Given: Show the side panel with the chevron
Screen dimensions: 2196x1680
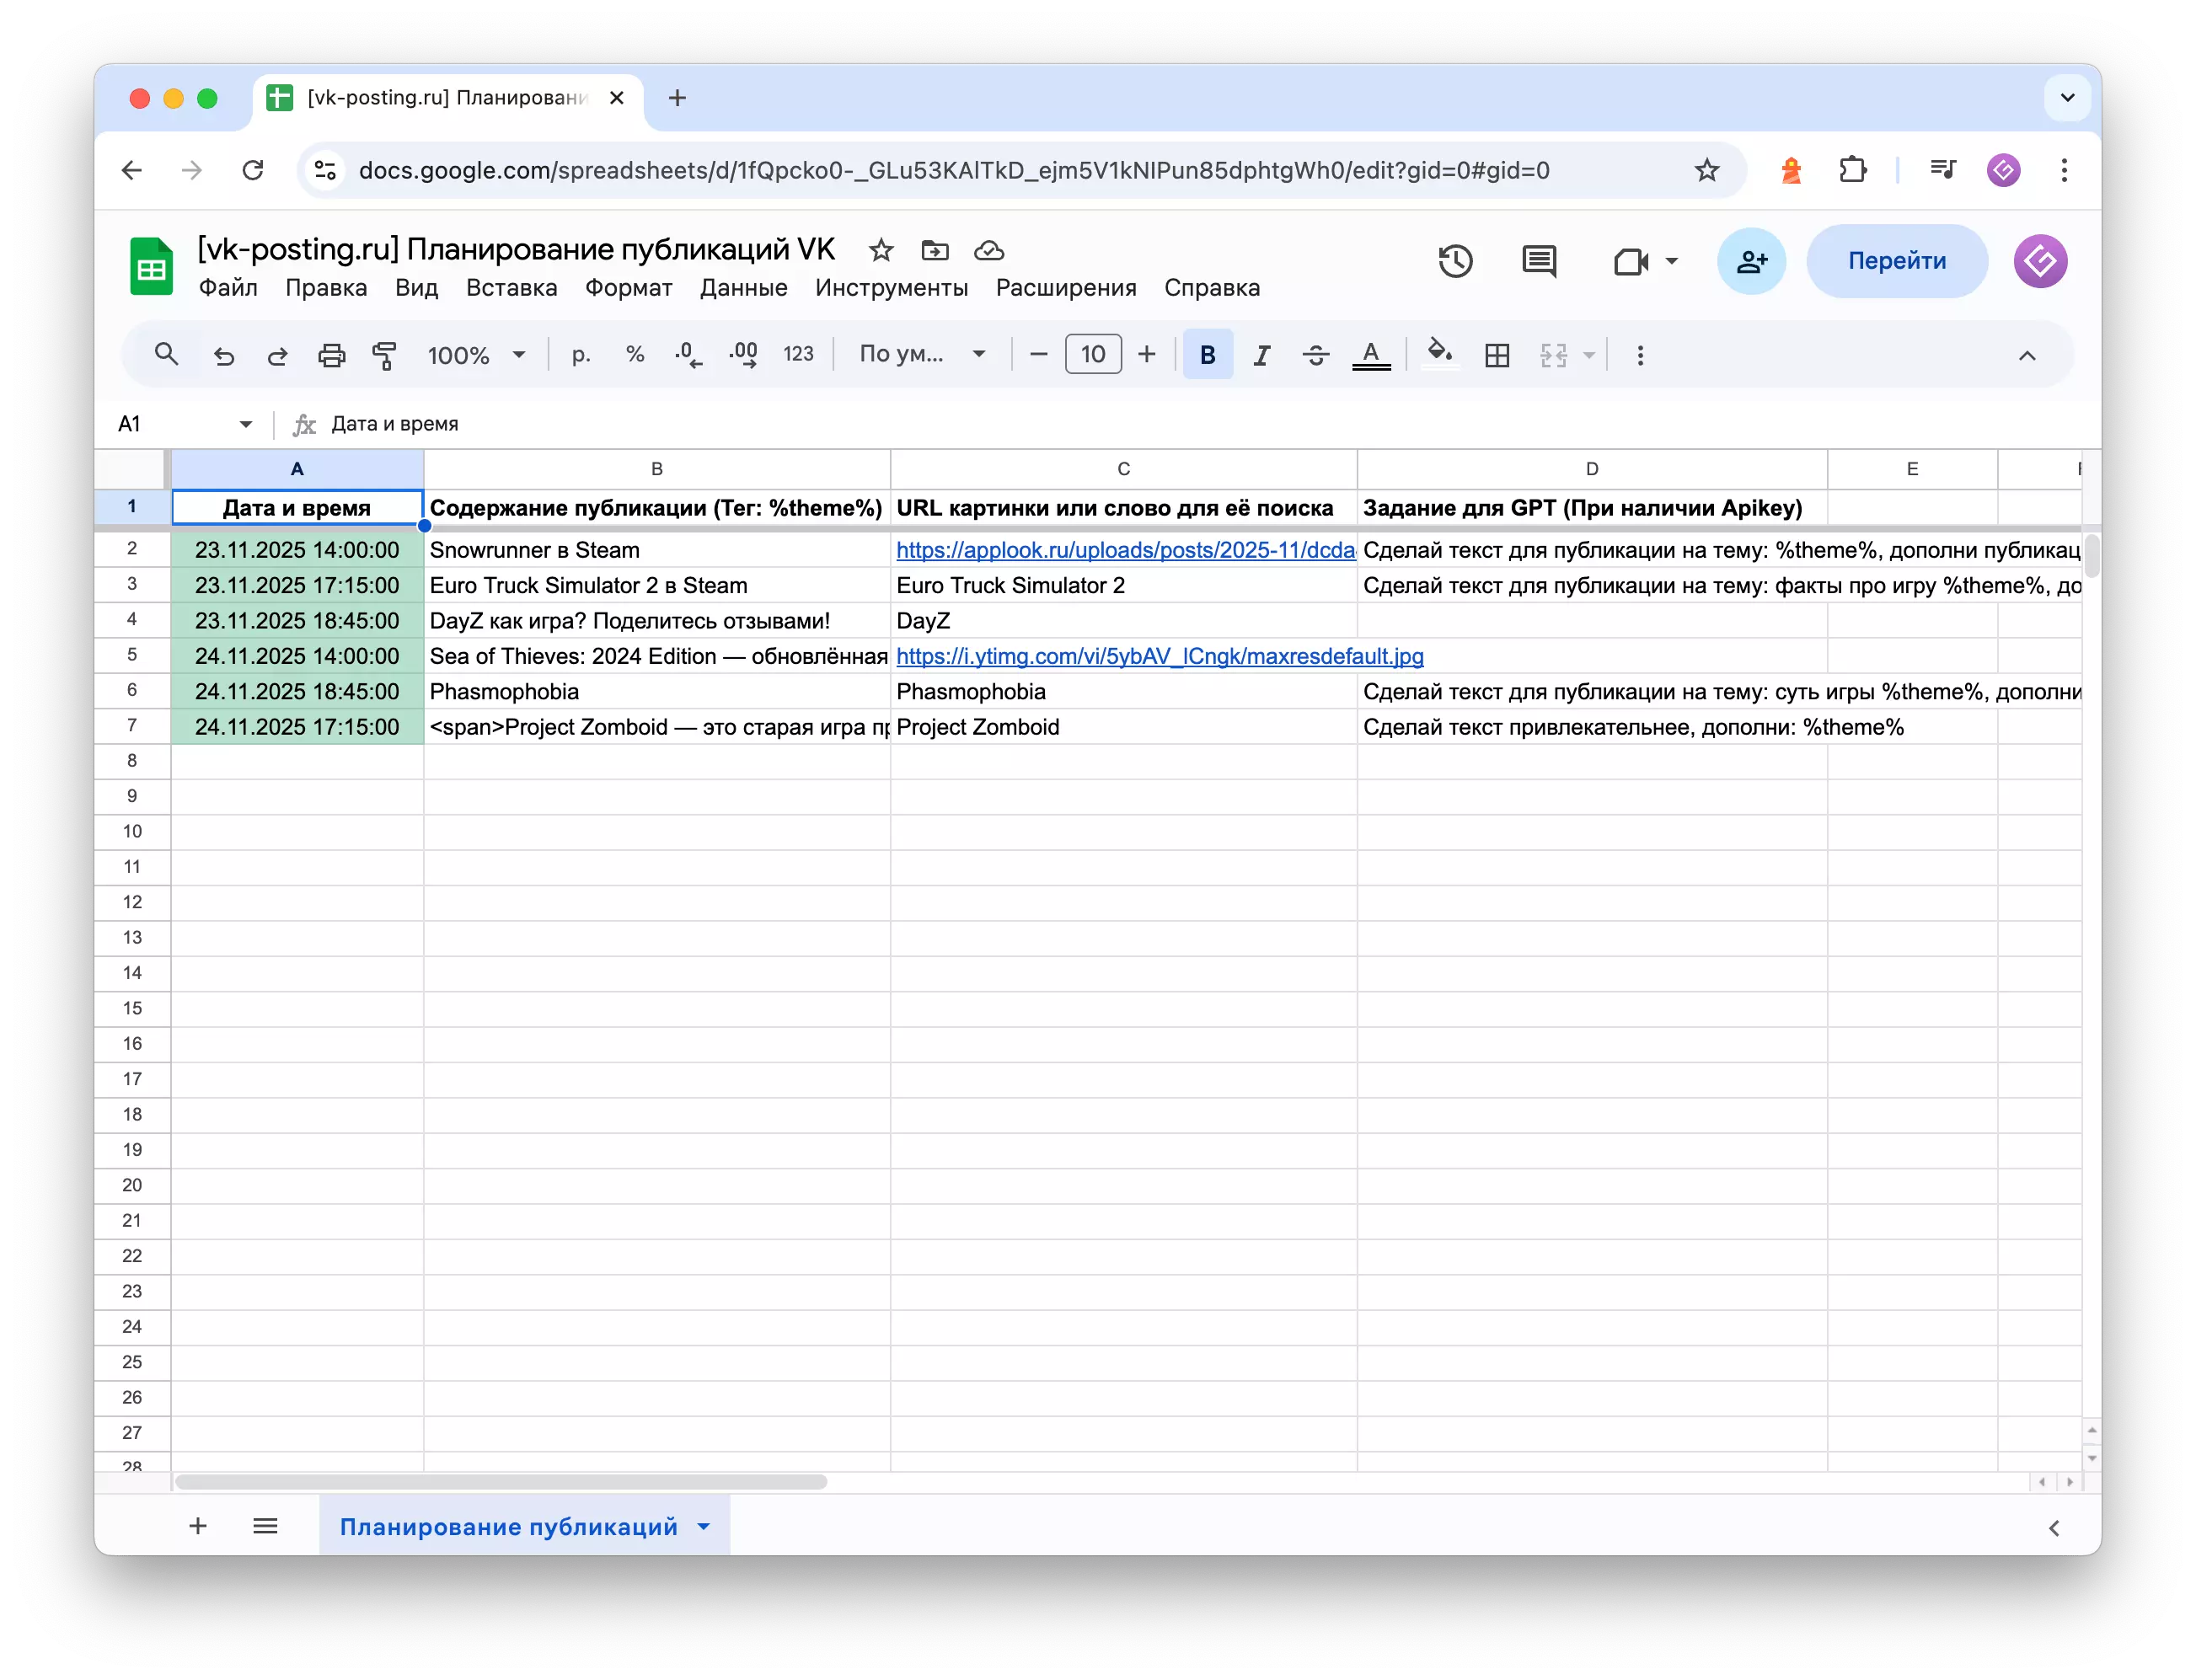Looking at the screenshot, I should click(x=2053, y=1527).
